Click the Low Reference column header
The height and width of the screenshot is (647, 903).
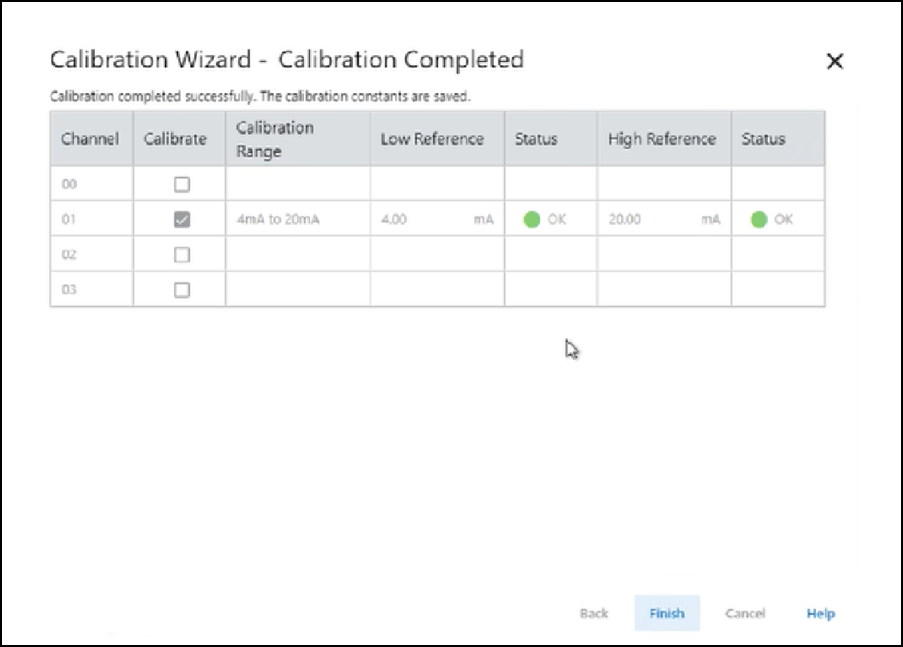pos(432,139)
